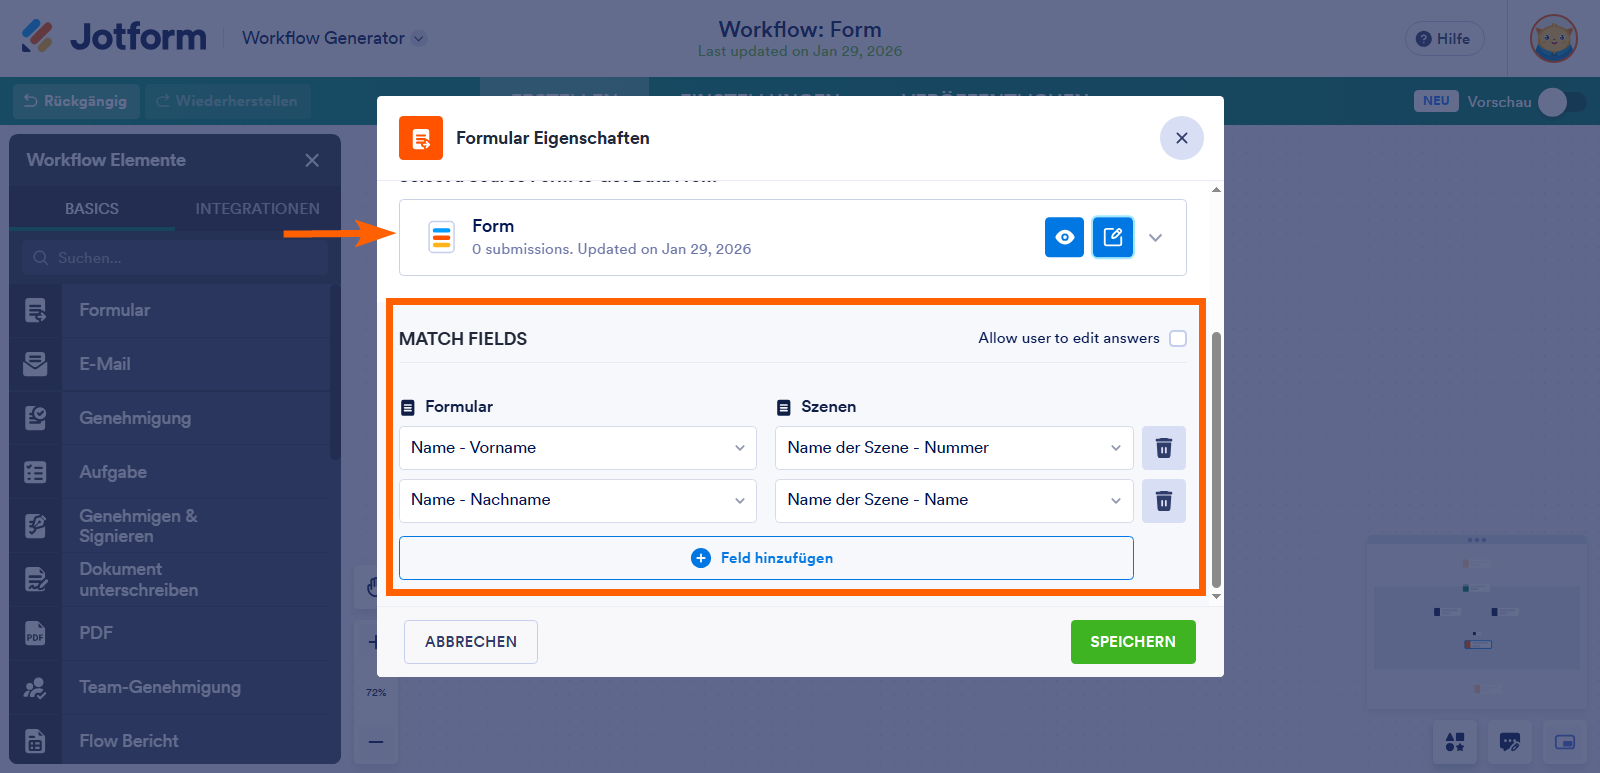Open Name der Szene - Nummer dropdown
The height and width of the screenshot is (773, 1600).
click(x=954, y=448)
